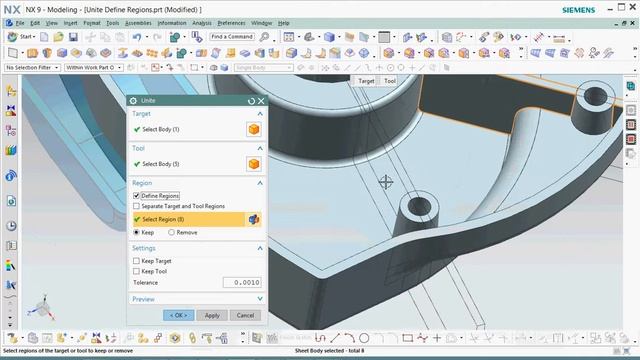Click the Select Region icon in dialog
640x360 pixels.
point(254,219)
